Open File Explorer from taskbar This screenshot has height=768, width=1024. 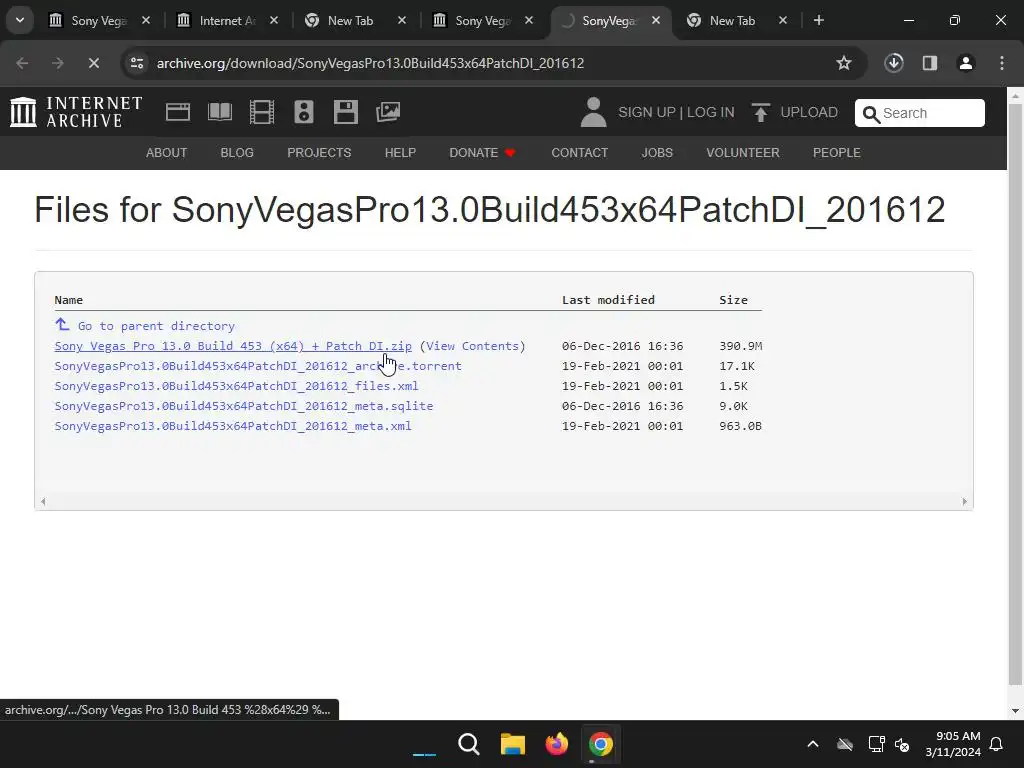pyautogui.click(x=513, y=744)
